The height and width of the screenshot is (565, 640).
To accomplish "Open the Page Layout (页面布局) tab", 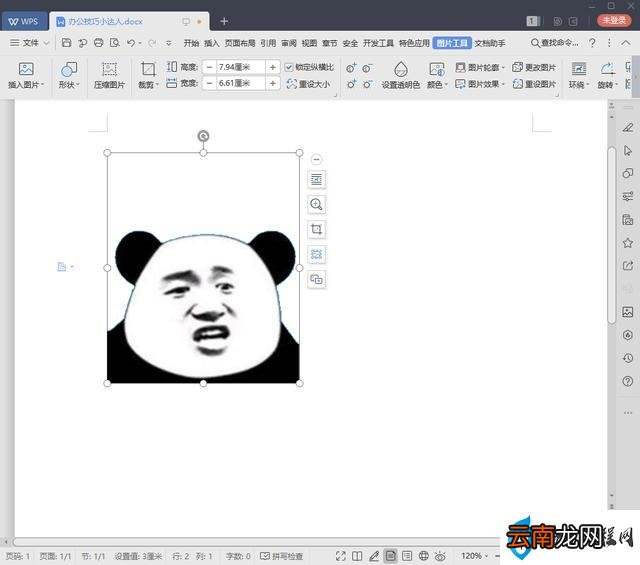I will click(x=240, y=43).
